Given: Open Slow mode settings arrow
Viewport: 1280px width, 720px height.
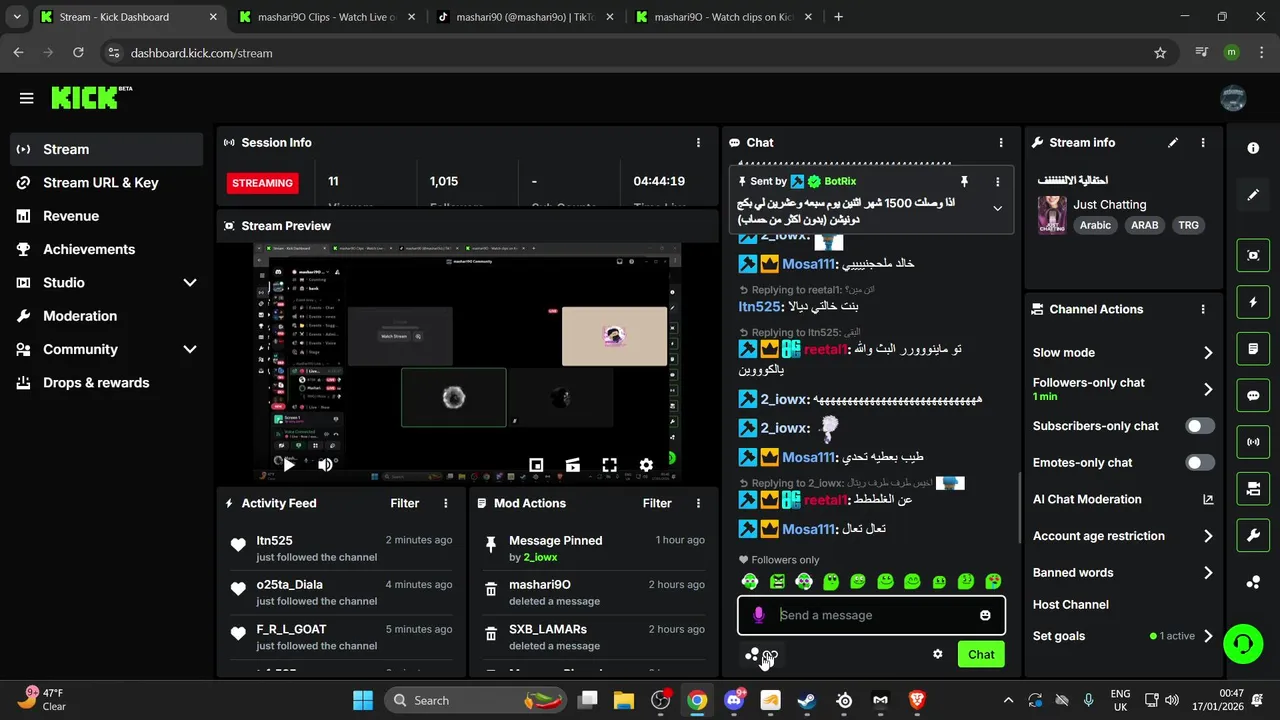Looking at the screenshot, I should coord(1208,353).
